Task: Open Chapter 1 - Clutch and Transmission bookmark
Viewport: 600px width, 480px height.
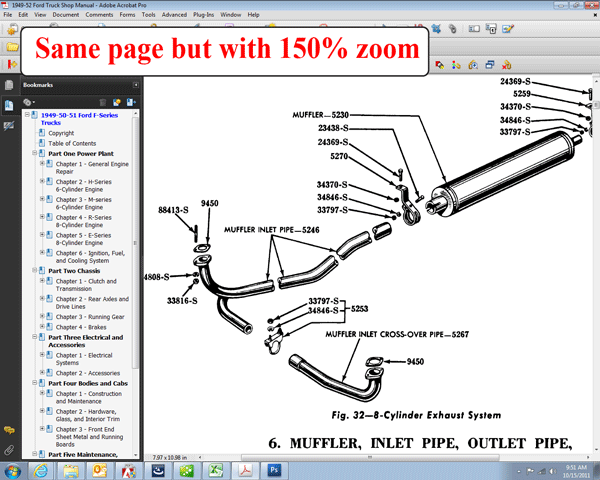Action: [86, 285]
